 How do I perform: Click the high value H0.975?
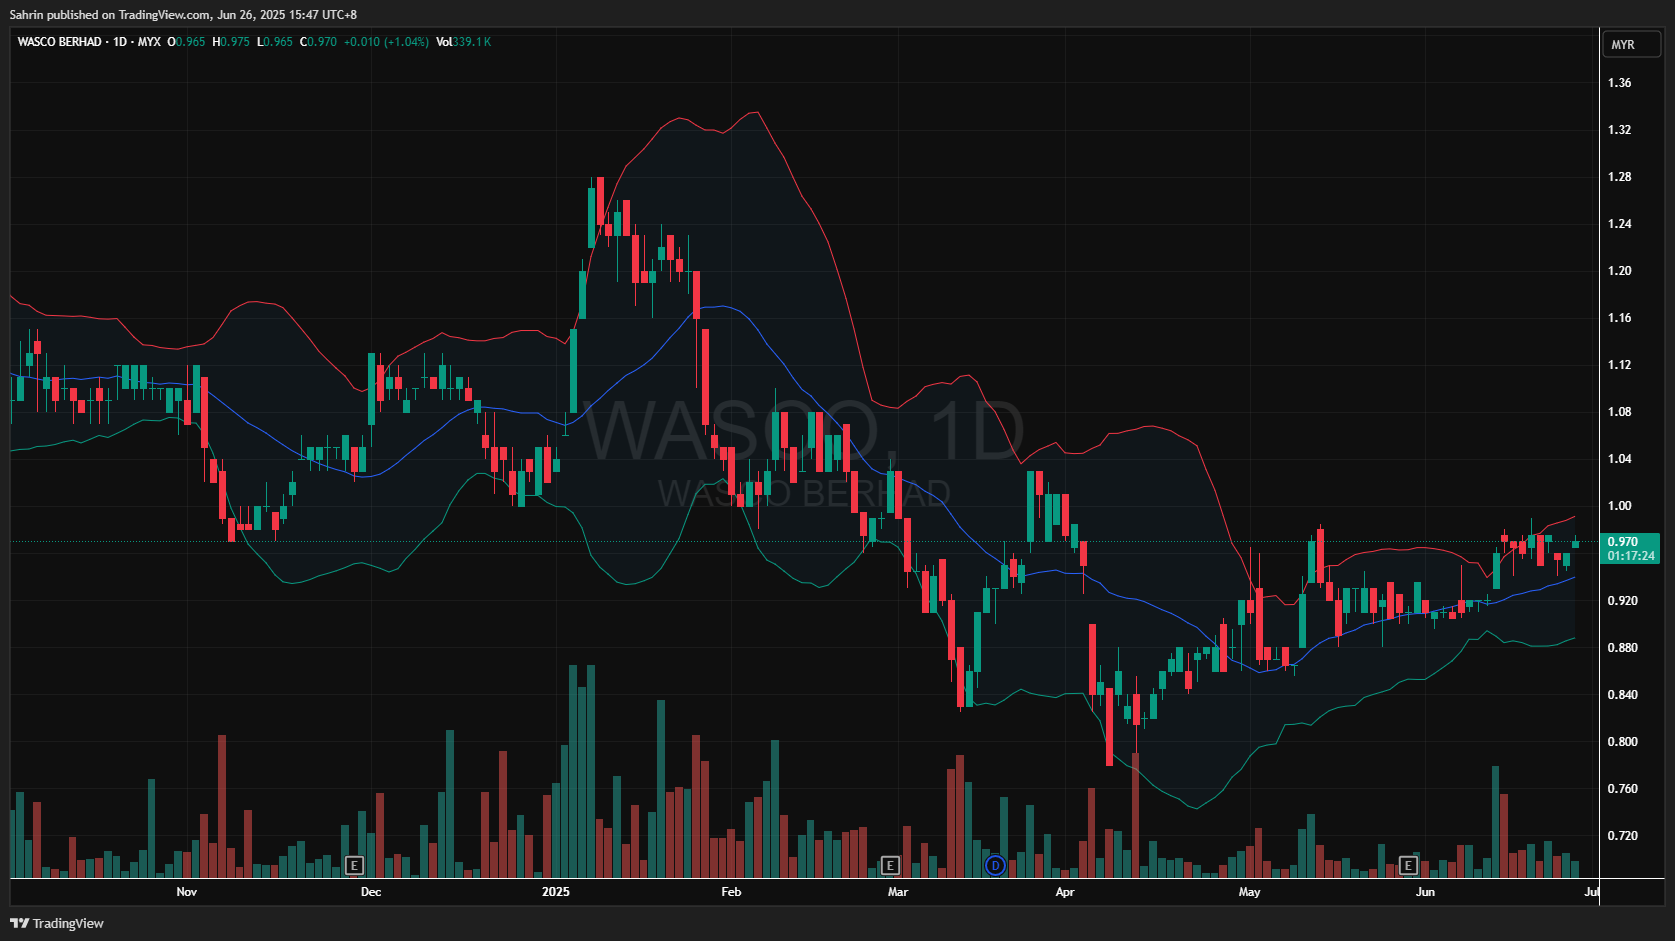point(231,42)
